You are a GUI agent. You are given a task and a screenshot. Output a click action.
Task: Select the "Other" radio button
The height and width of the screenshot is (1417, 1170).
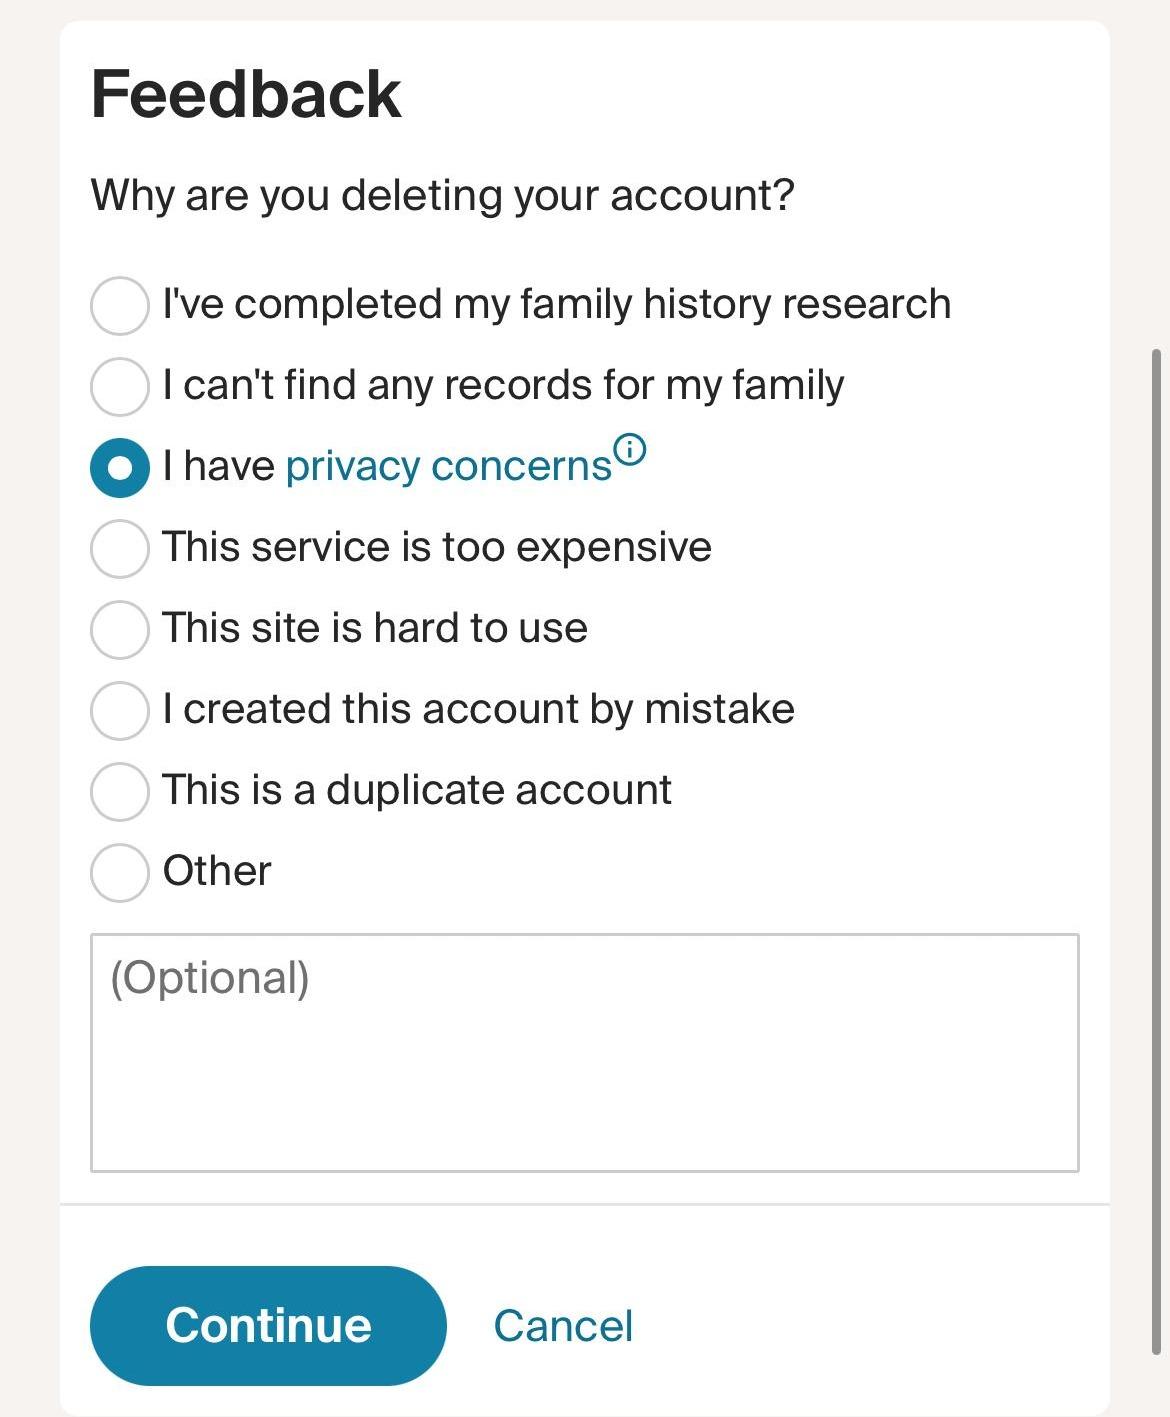(120, 873)
